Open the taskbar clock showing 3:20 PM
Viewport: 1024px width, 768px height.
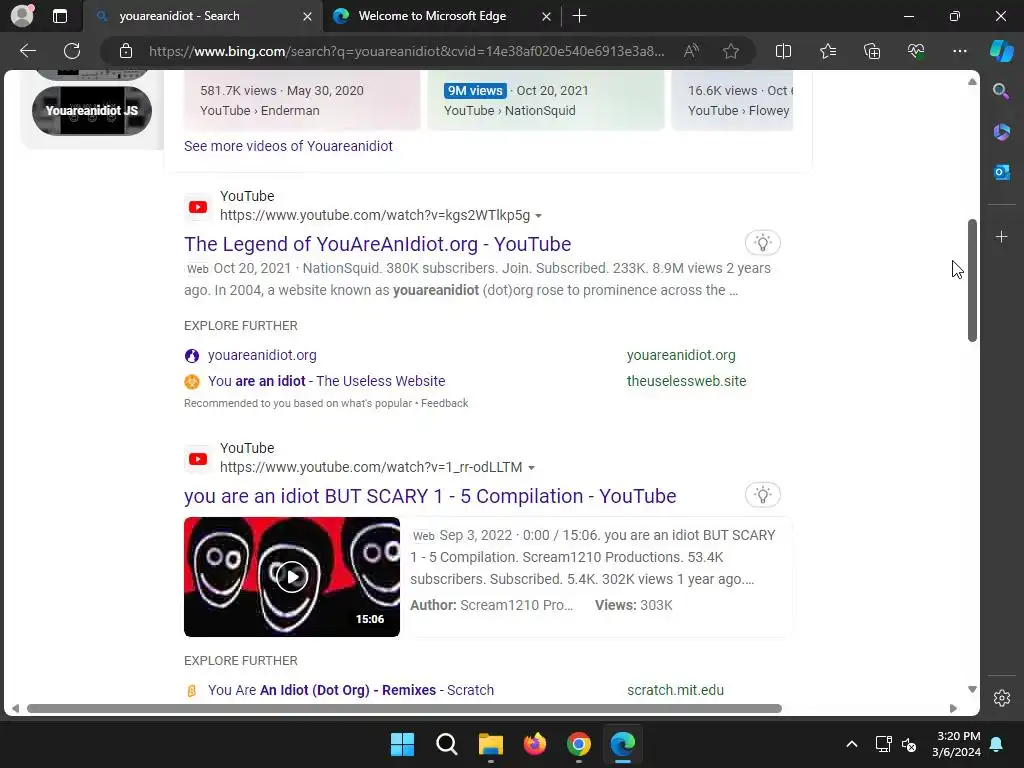957,744
